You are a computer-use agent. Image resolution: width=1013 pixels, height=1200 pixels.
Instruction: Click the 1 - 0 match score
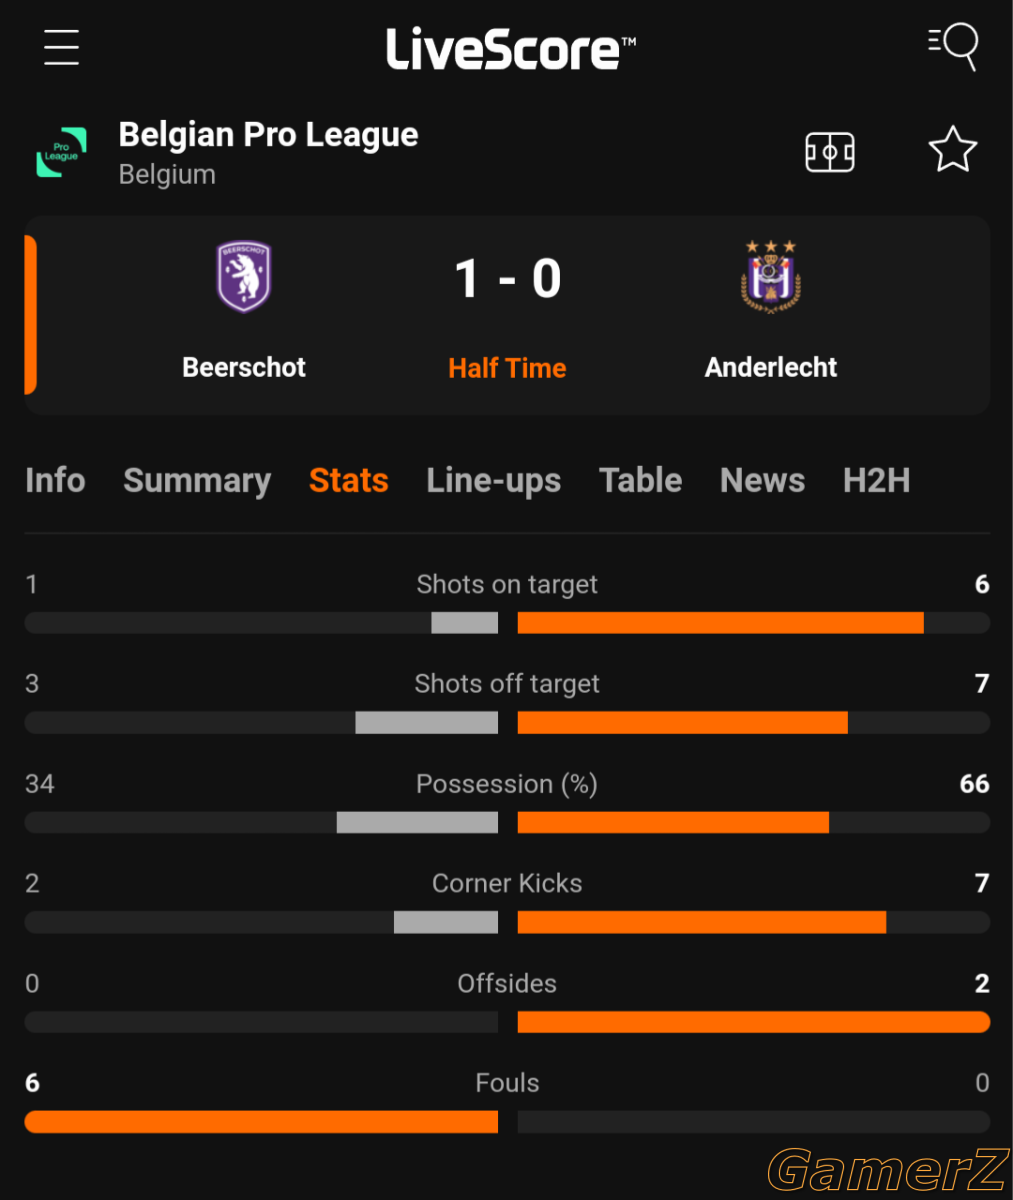click(507, 279)
